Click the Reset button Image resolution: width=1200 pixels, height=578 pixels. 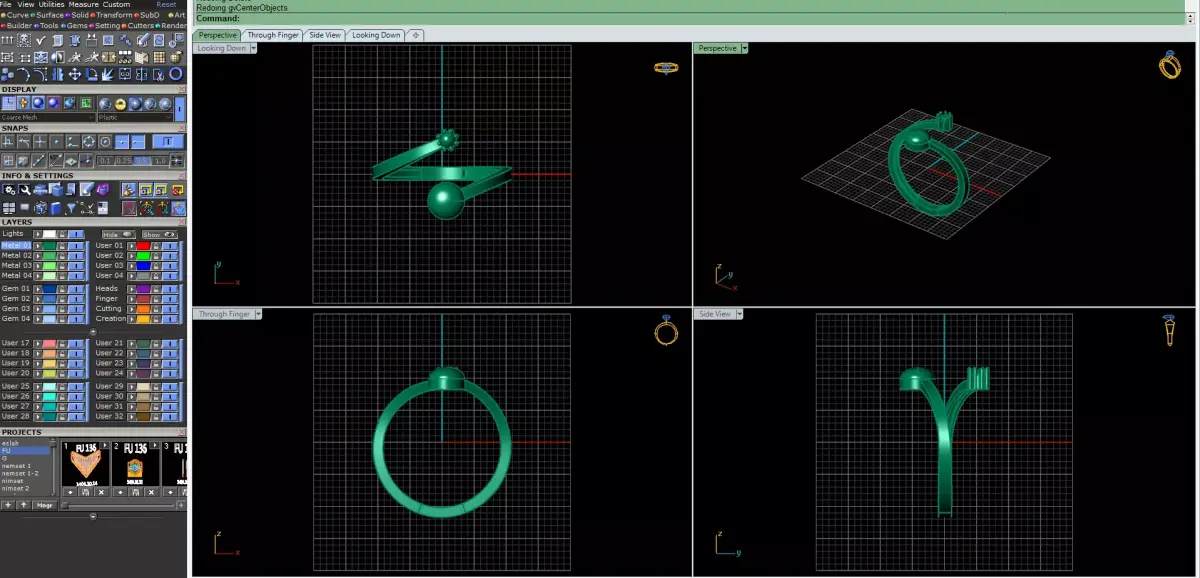pyautogui.click(x=166, y=4)
